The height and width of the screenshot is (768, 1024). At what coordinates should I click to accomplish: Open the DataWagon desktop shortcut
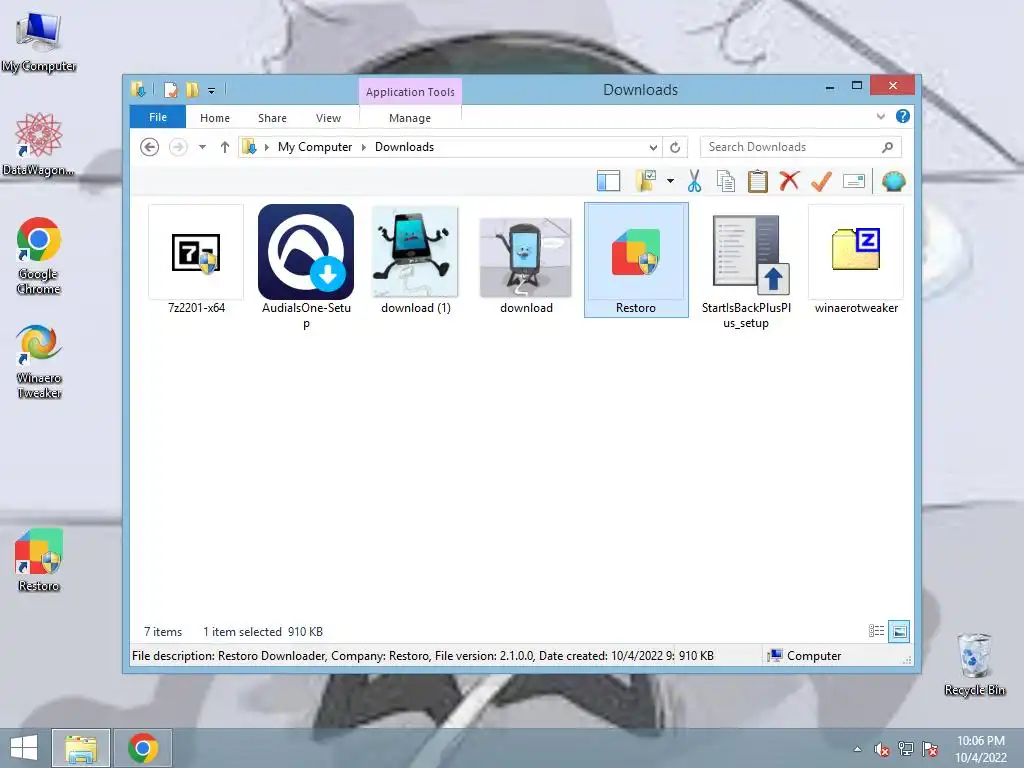pos(39,145)
